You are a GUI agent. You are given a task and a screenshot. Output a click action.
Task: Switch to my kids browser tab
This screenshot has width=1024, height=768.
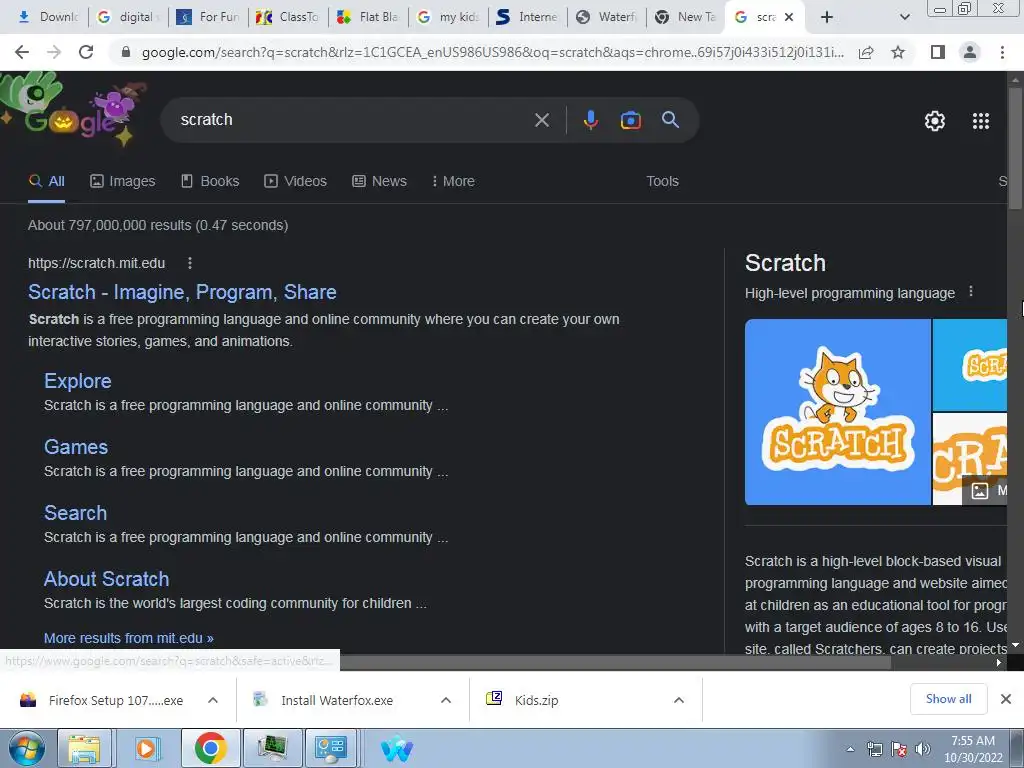(448, 17)
